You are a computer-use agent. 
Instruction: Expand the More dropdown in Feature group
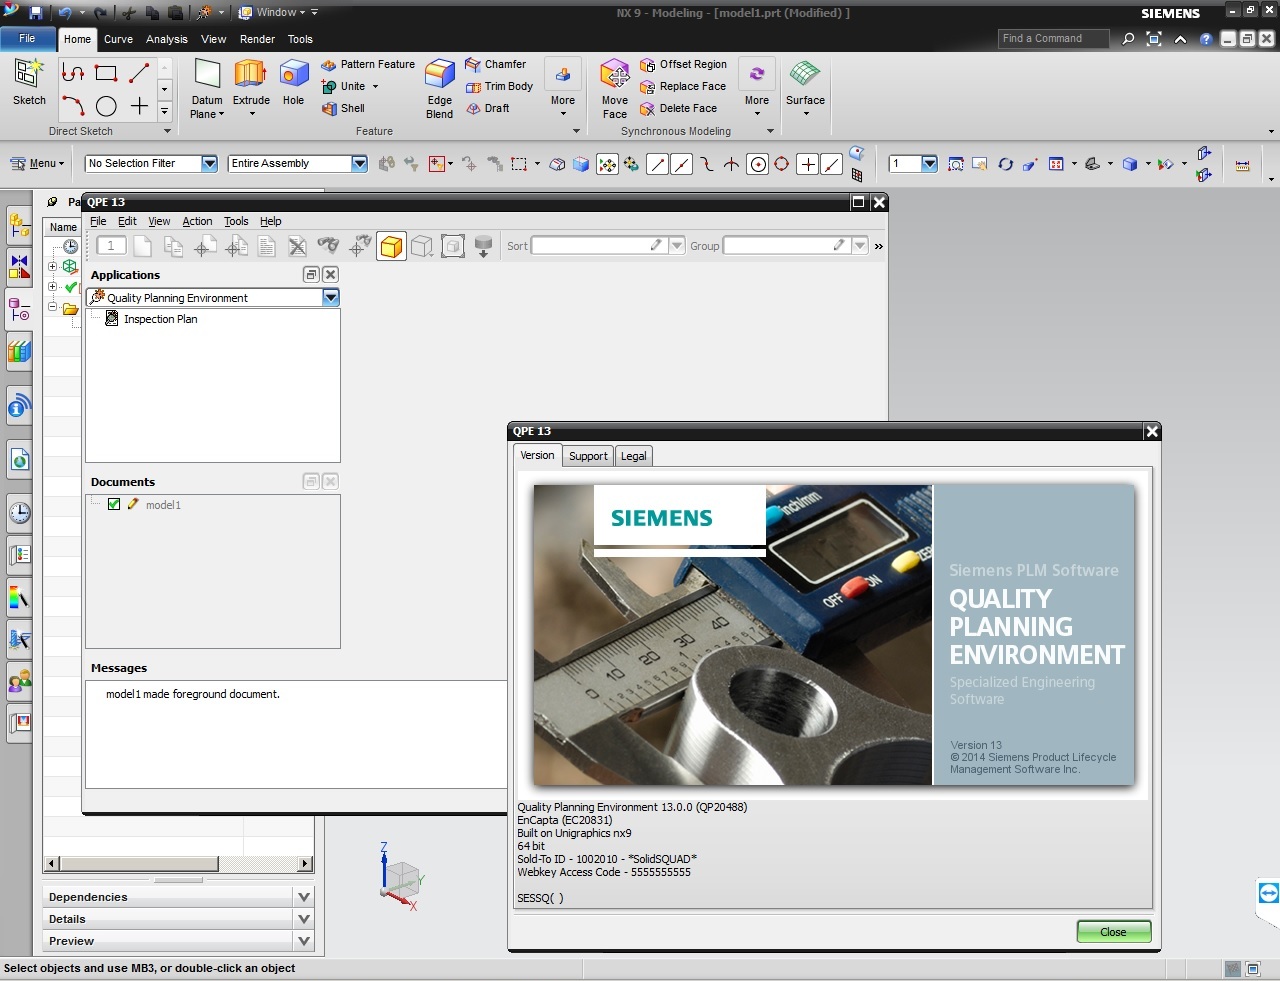(x=563, y=88)
